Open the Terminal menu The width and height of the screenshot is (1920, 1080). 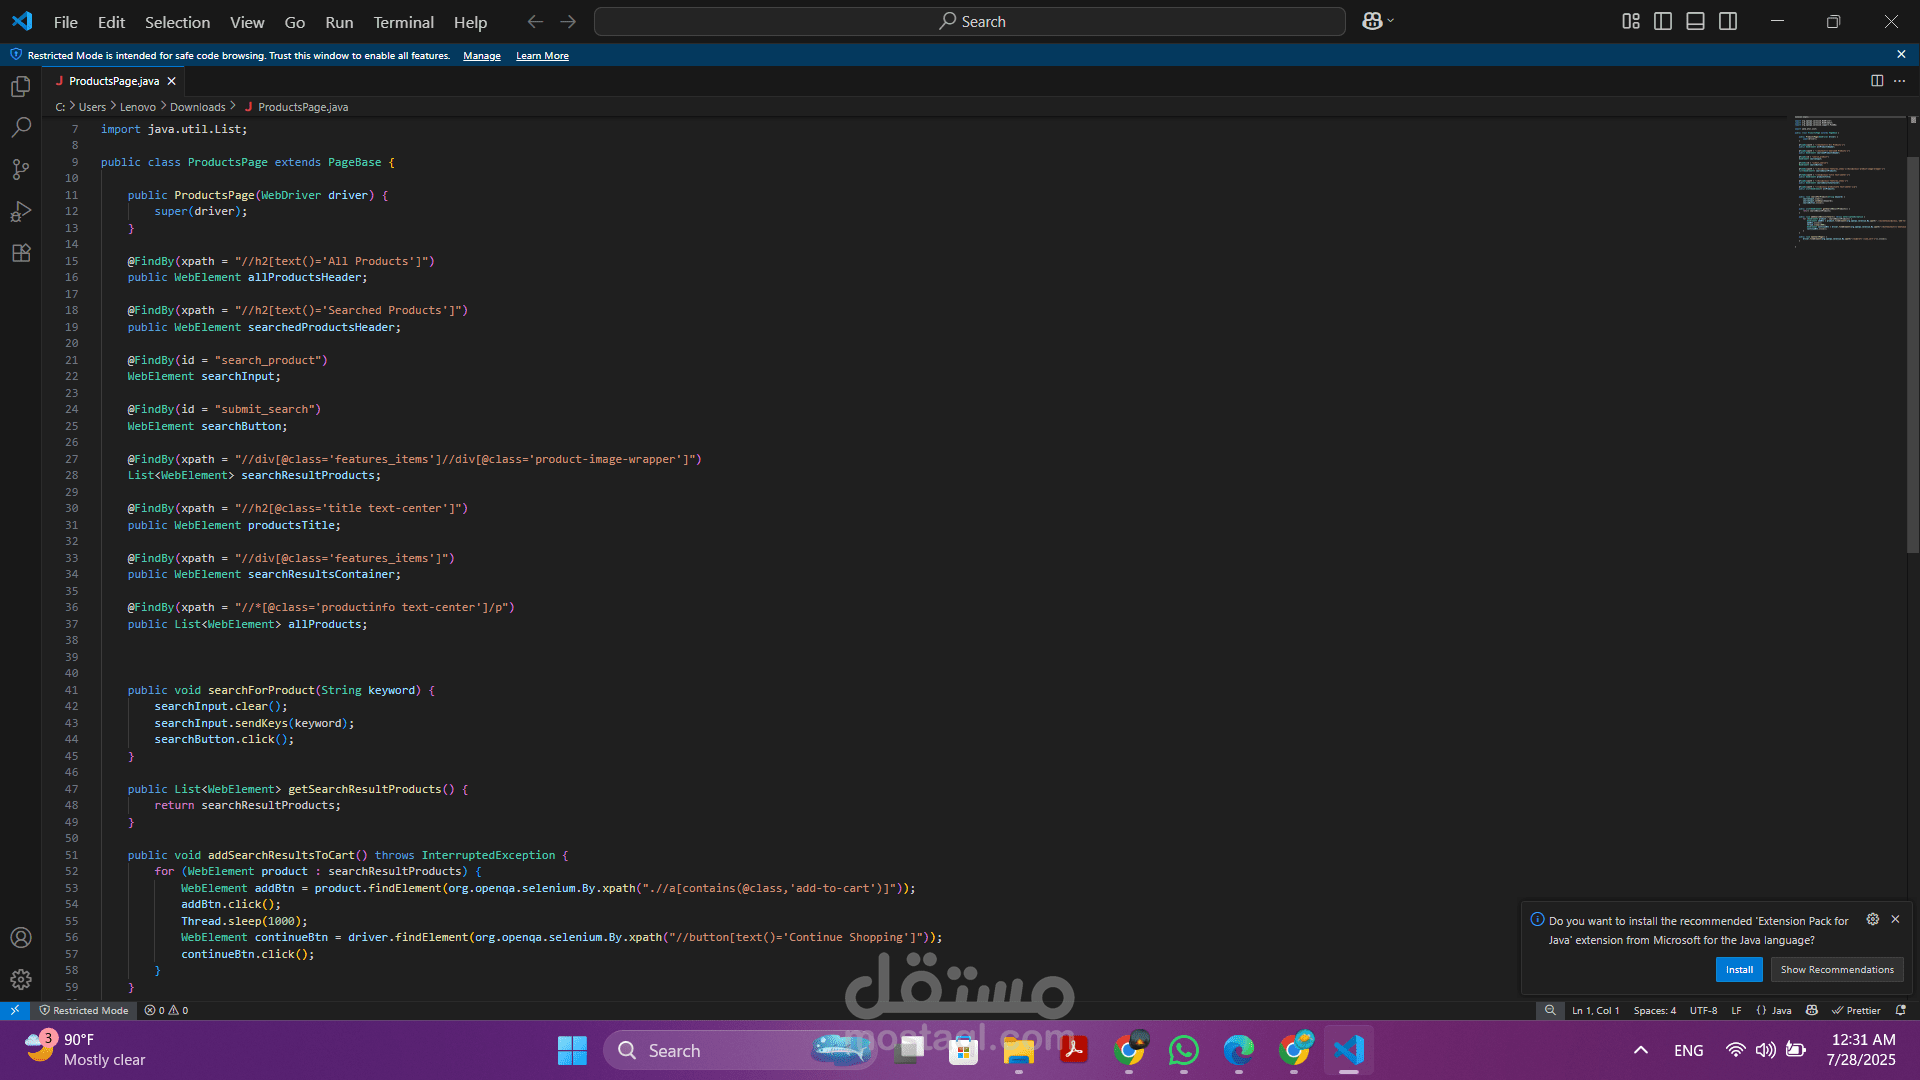403,22
